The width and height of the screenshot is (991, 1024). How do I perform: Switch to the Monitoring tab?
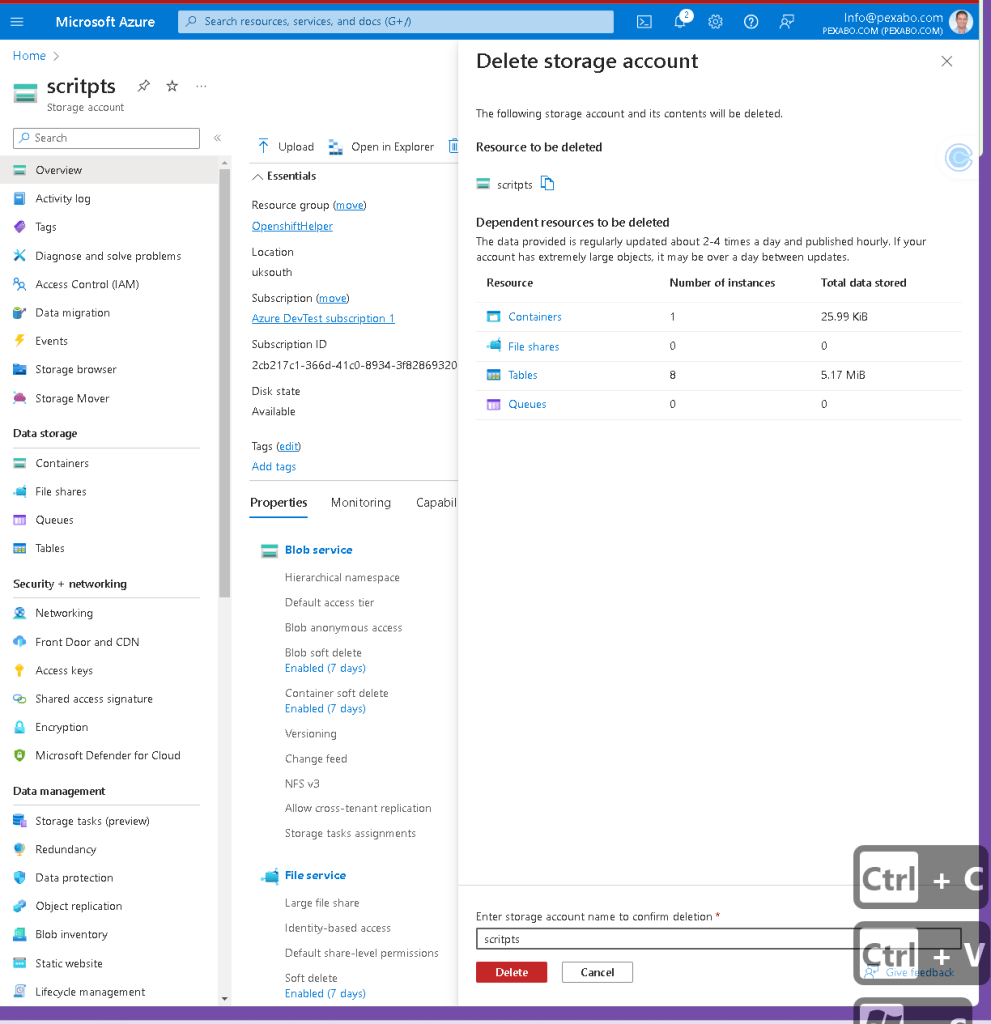[361, 502]
